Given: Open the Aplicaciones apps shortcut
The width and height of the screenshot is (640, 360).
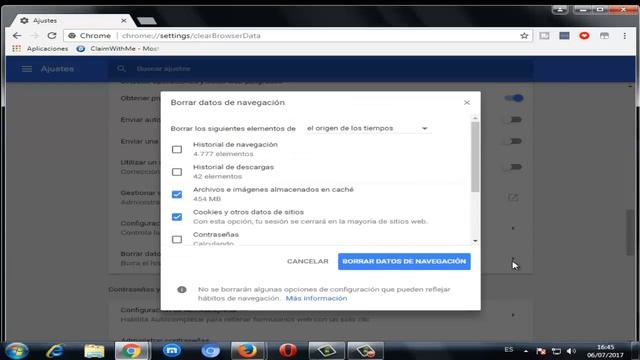Looking at the screenshot, I should coord(40,49).
